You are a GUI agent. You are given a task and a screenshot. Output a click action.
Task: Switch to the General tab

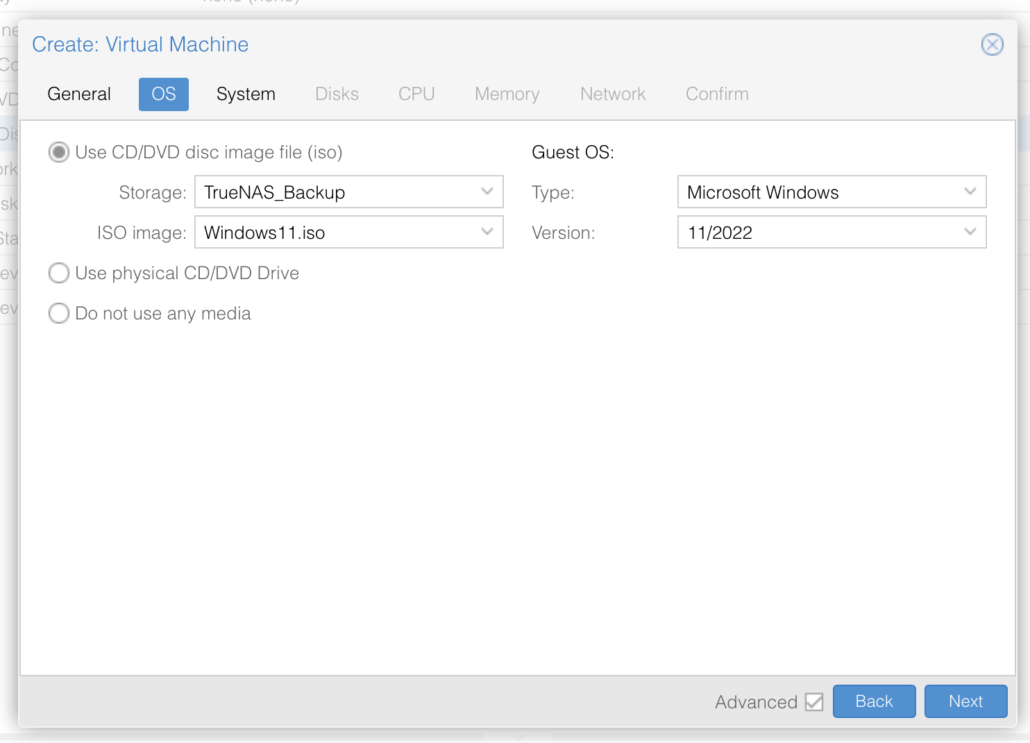pos(79,94)
